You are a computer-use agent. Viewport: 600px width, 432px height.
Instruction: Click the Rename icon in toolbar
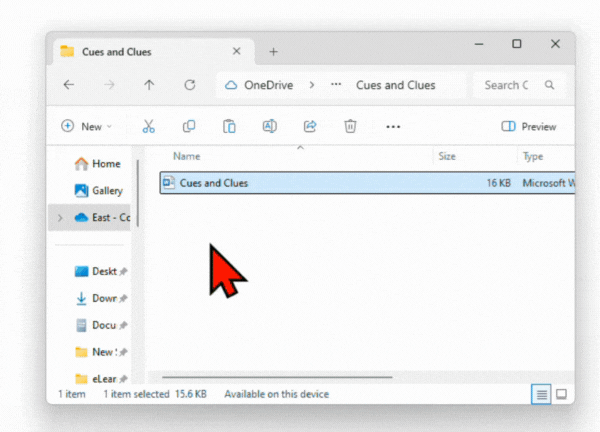point(269,127)
